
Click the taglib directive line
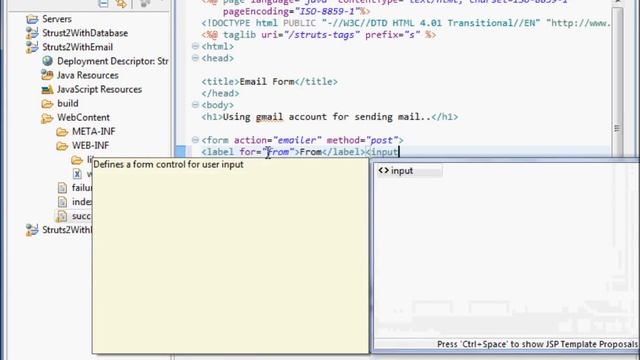pos(318,35)
